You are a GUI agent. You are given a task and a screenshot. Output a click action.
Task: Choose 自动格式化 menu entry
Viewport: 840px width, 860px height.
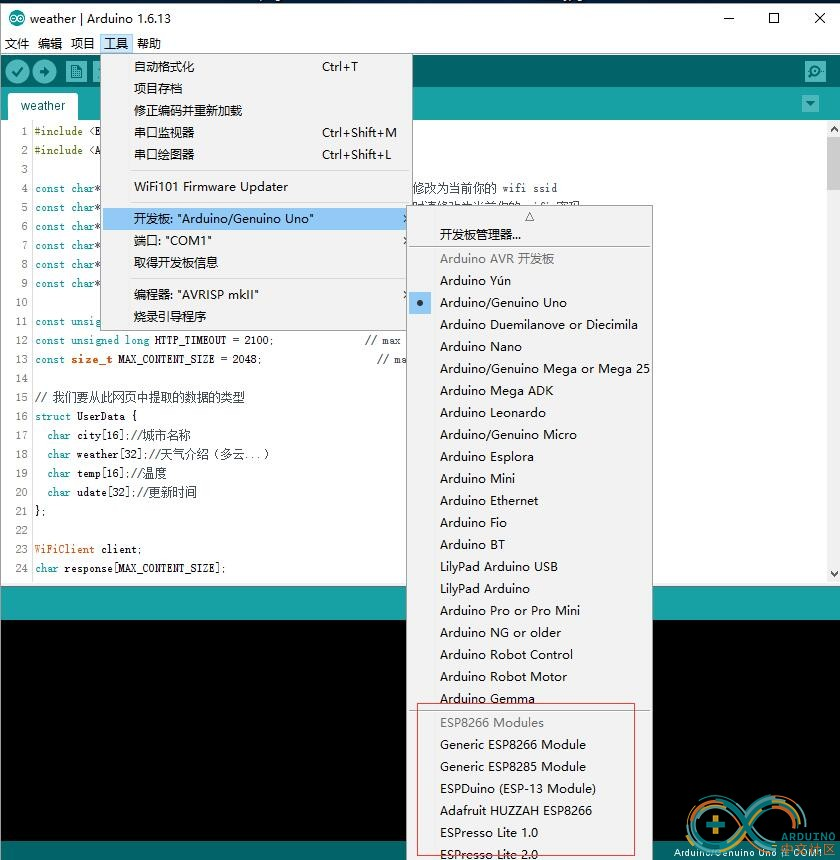[257, 67]
